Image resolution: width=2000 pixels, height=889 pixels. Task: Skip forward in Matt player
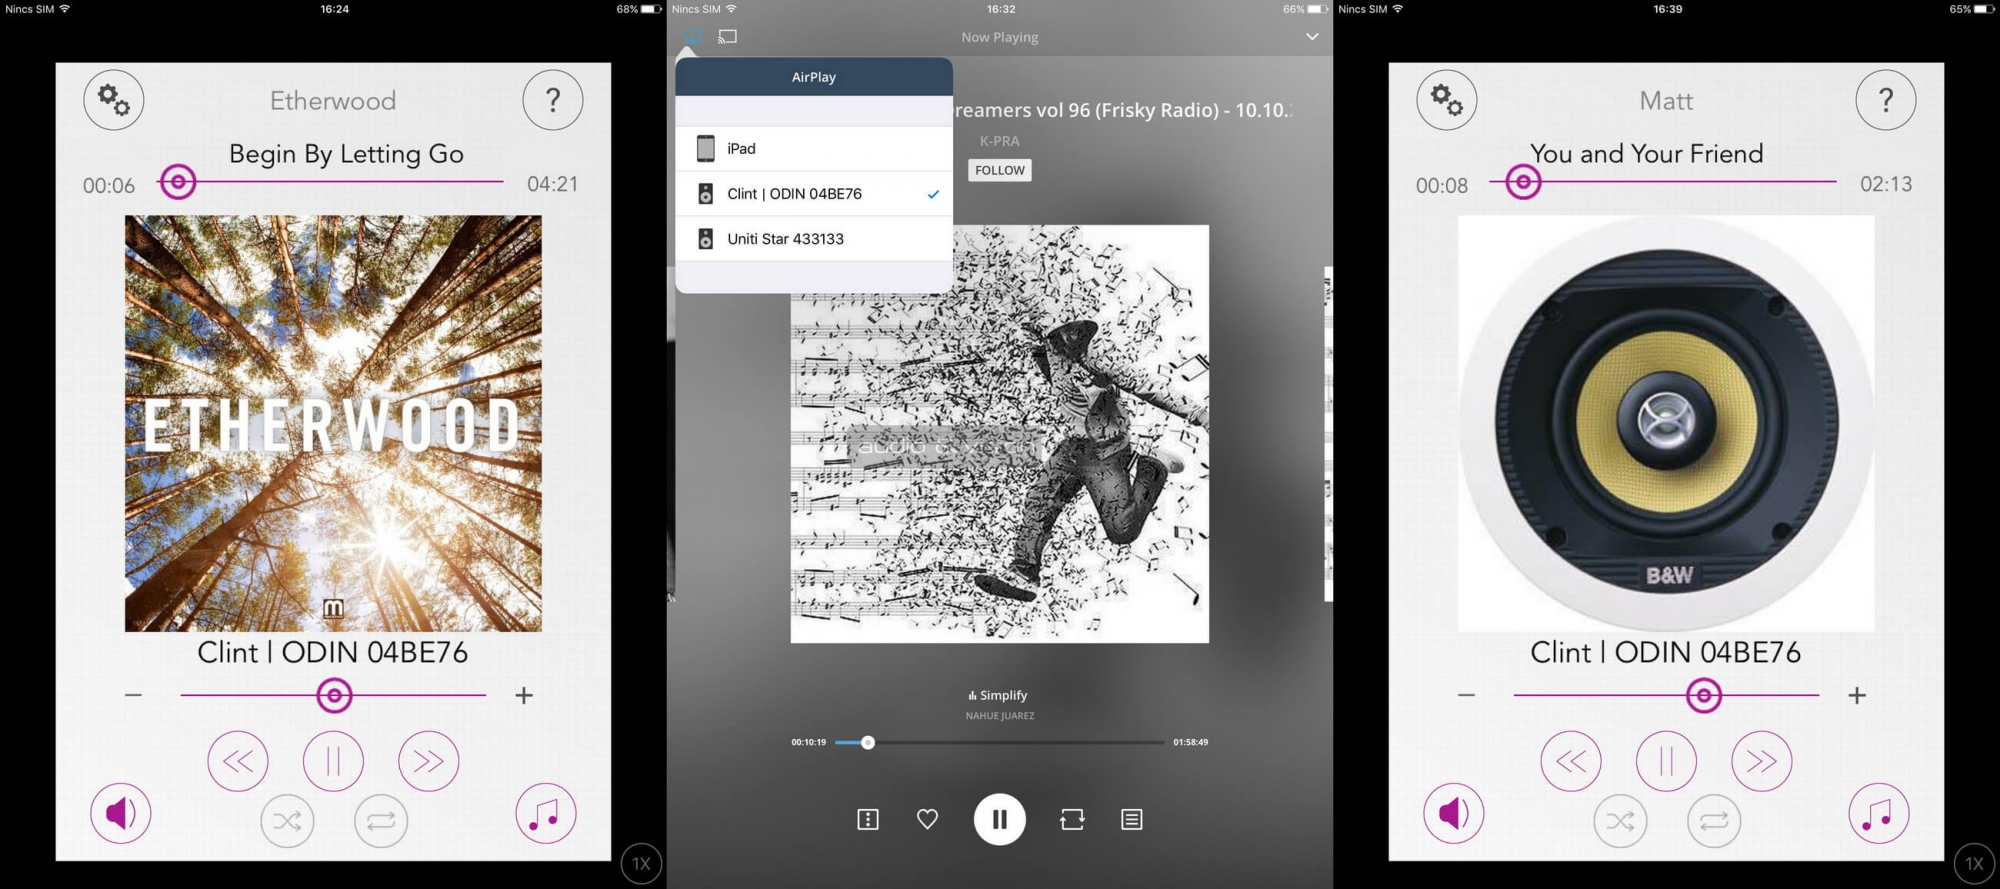point(1762,761)
